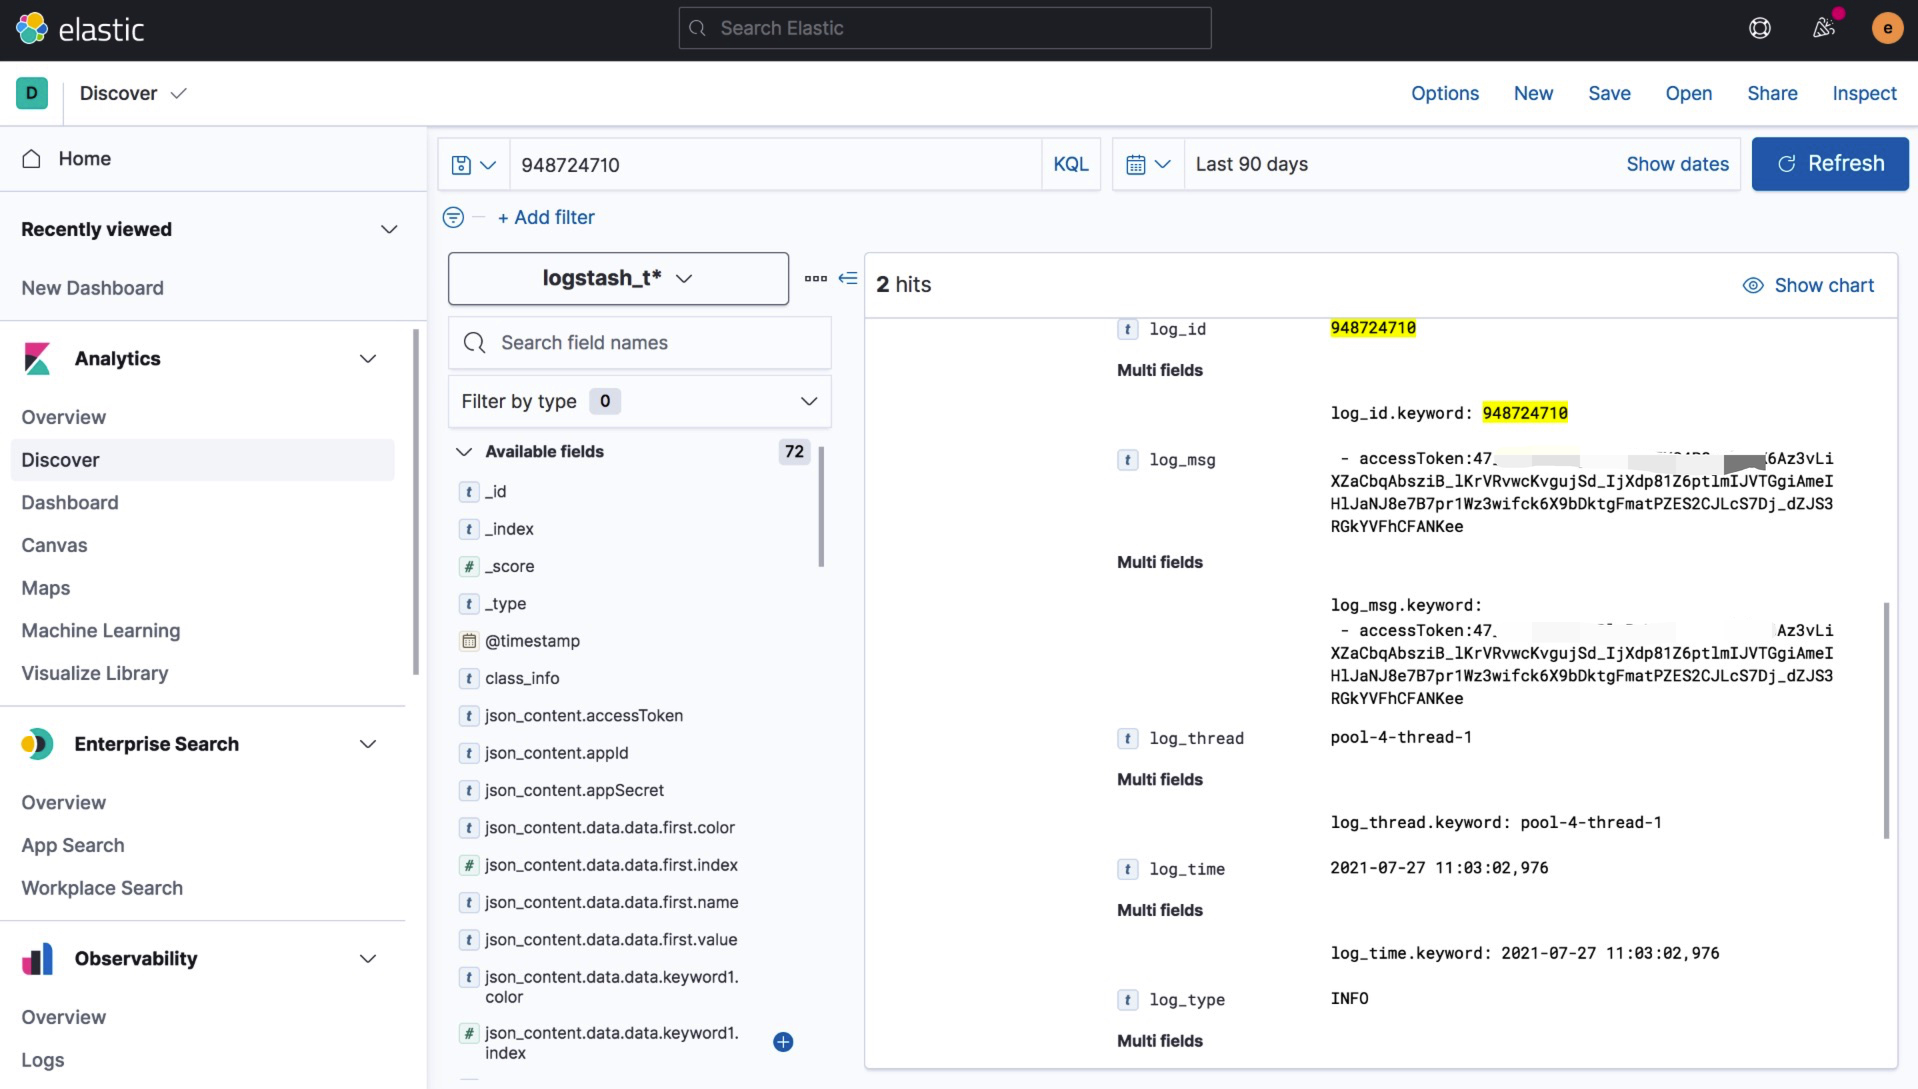Click the Add filter link

coord(546,217)
